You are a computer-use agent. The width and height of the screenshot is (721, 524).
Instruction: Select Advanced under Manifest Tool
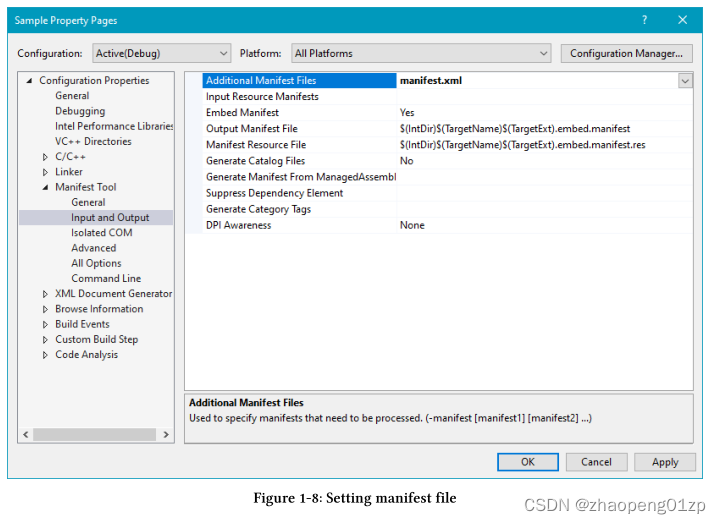(x=94, y=248)
